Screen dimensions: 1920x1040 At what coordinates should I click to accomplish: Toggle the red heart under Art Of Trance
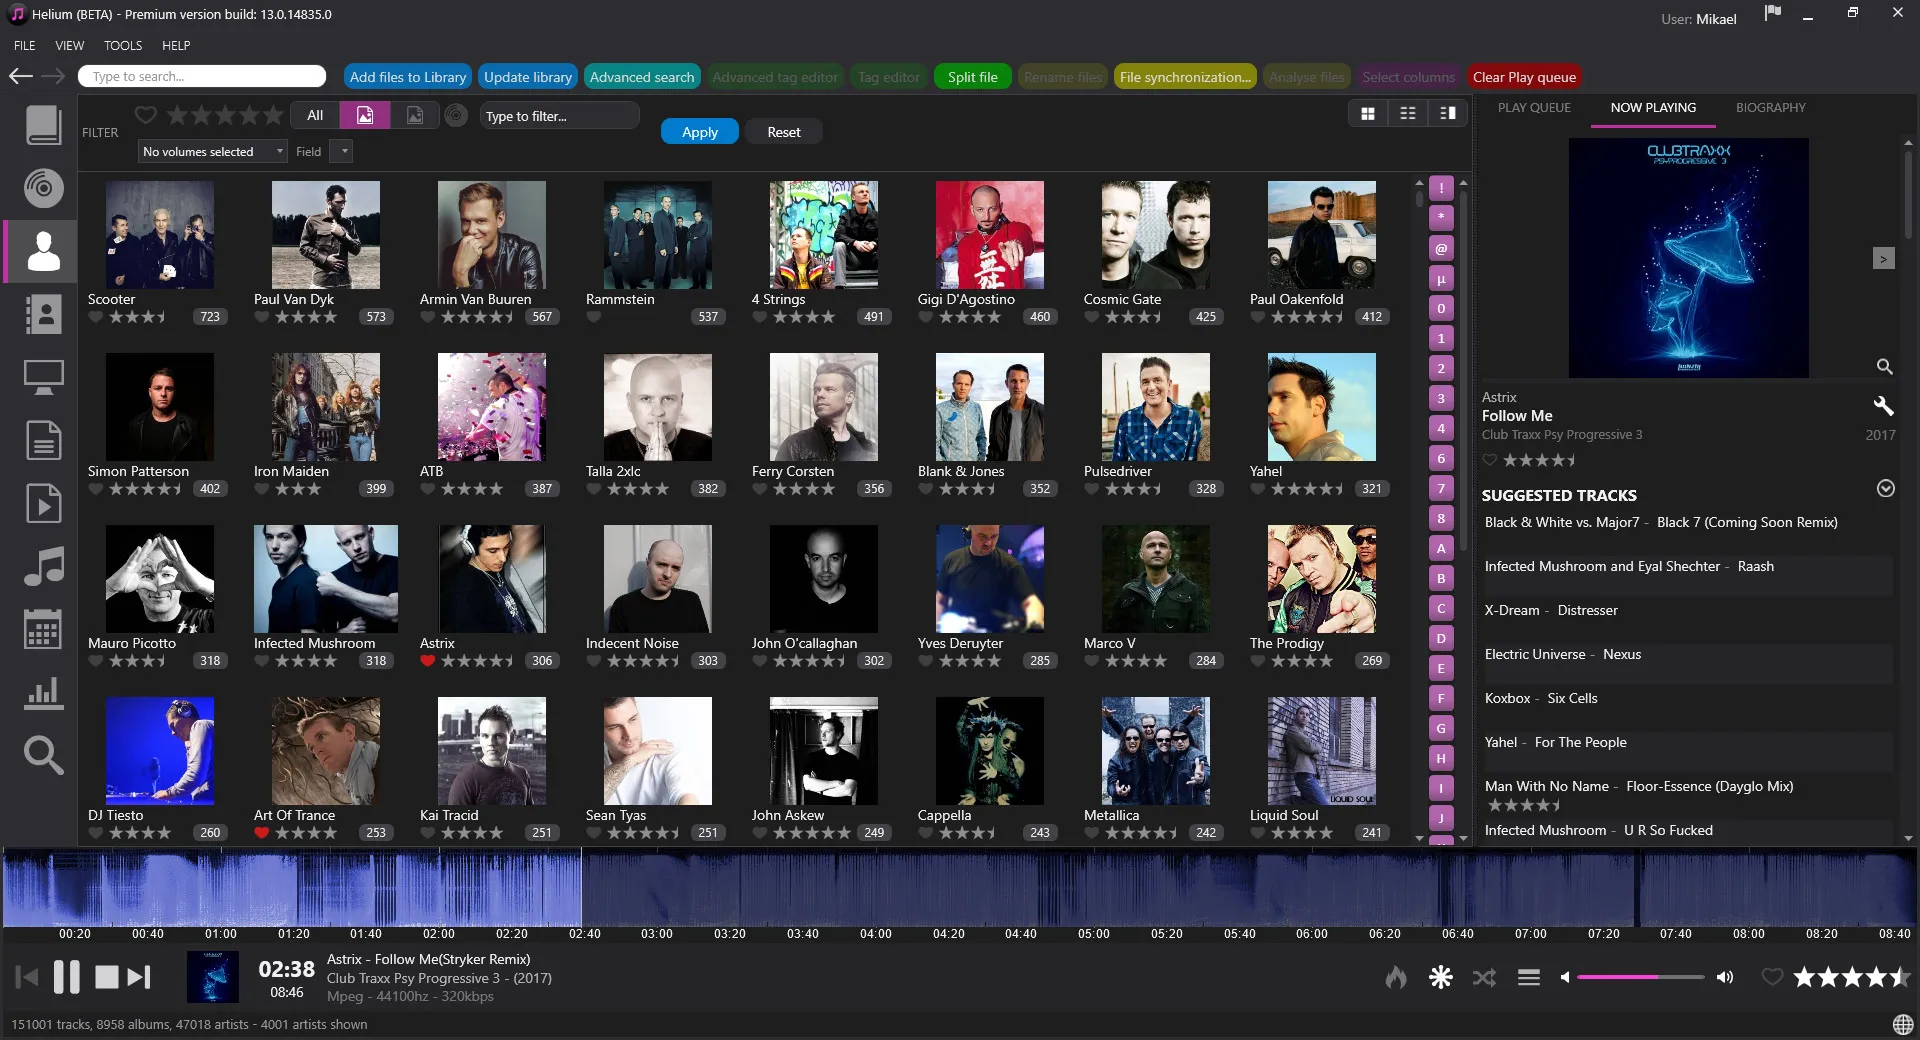(262, 832)
